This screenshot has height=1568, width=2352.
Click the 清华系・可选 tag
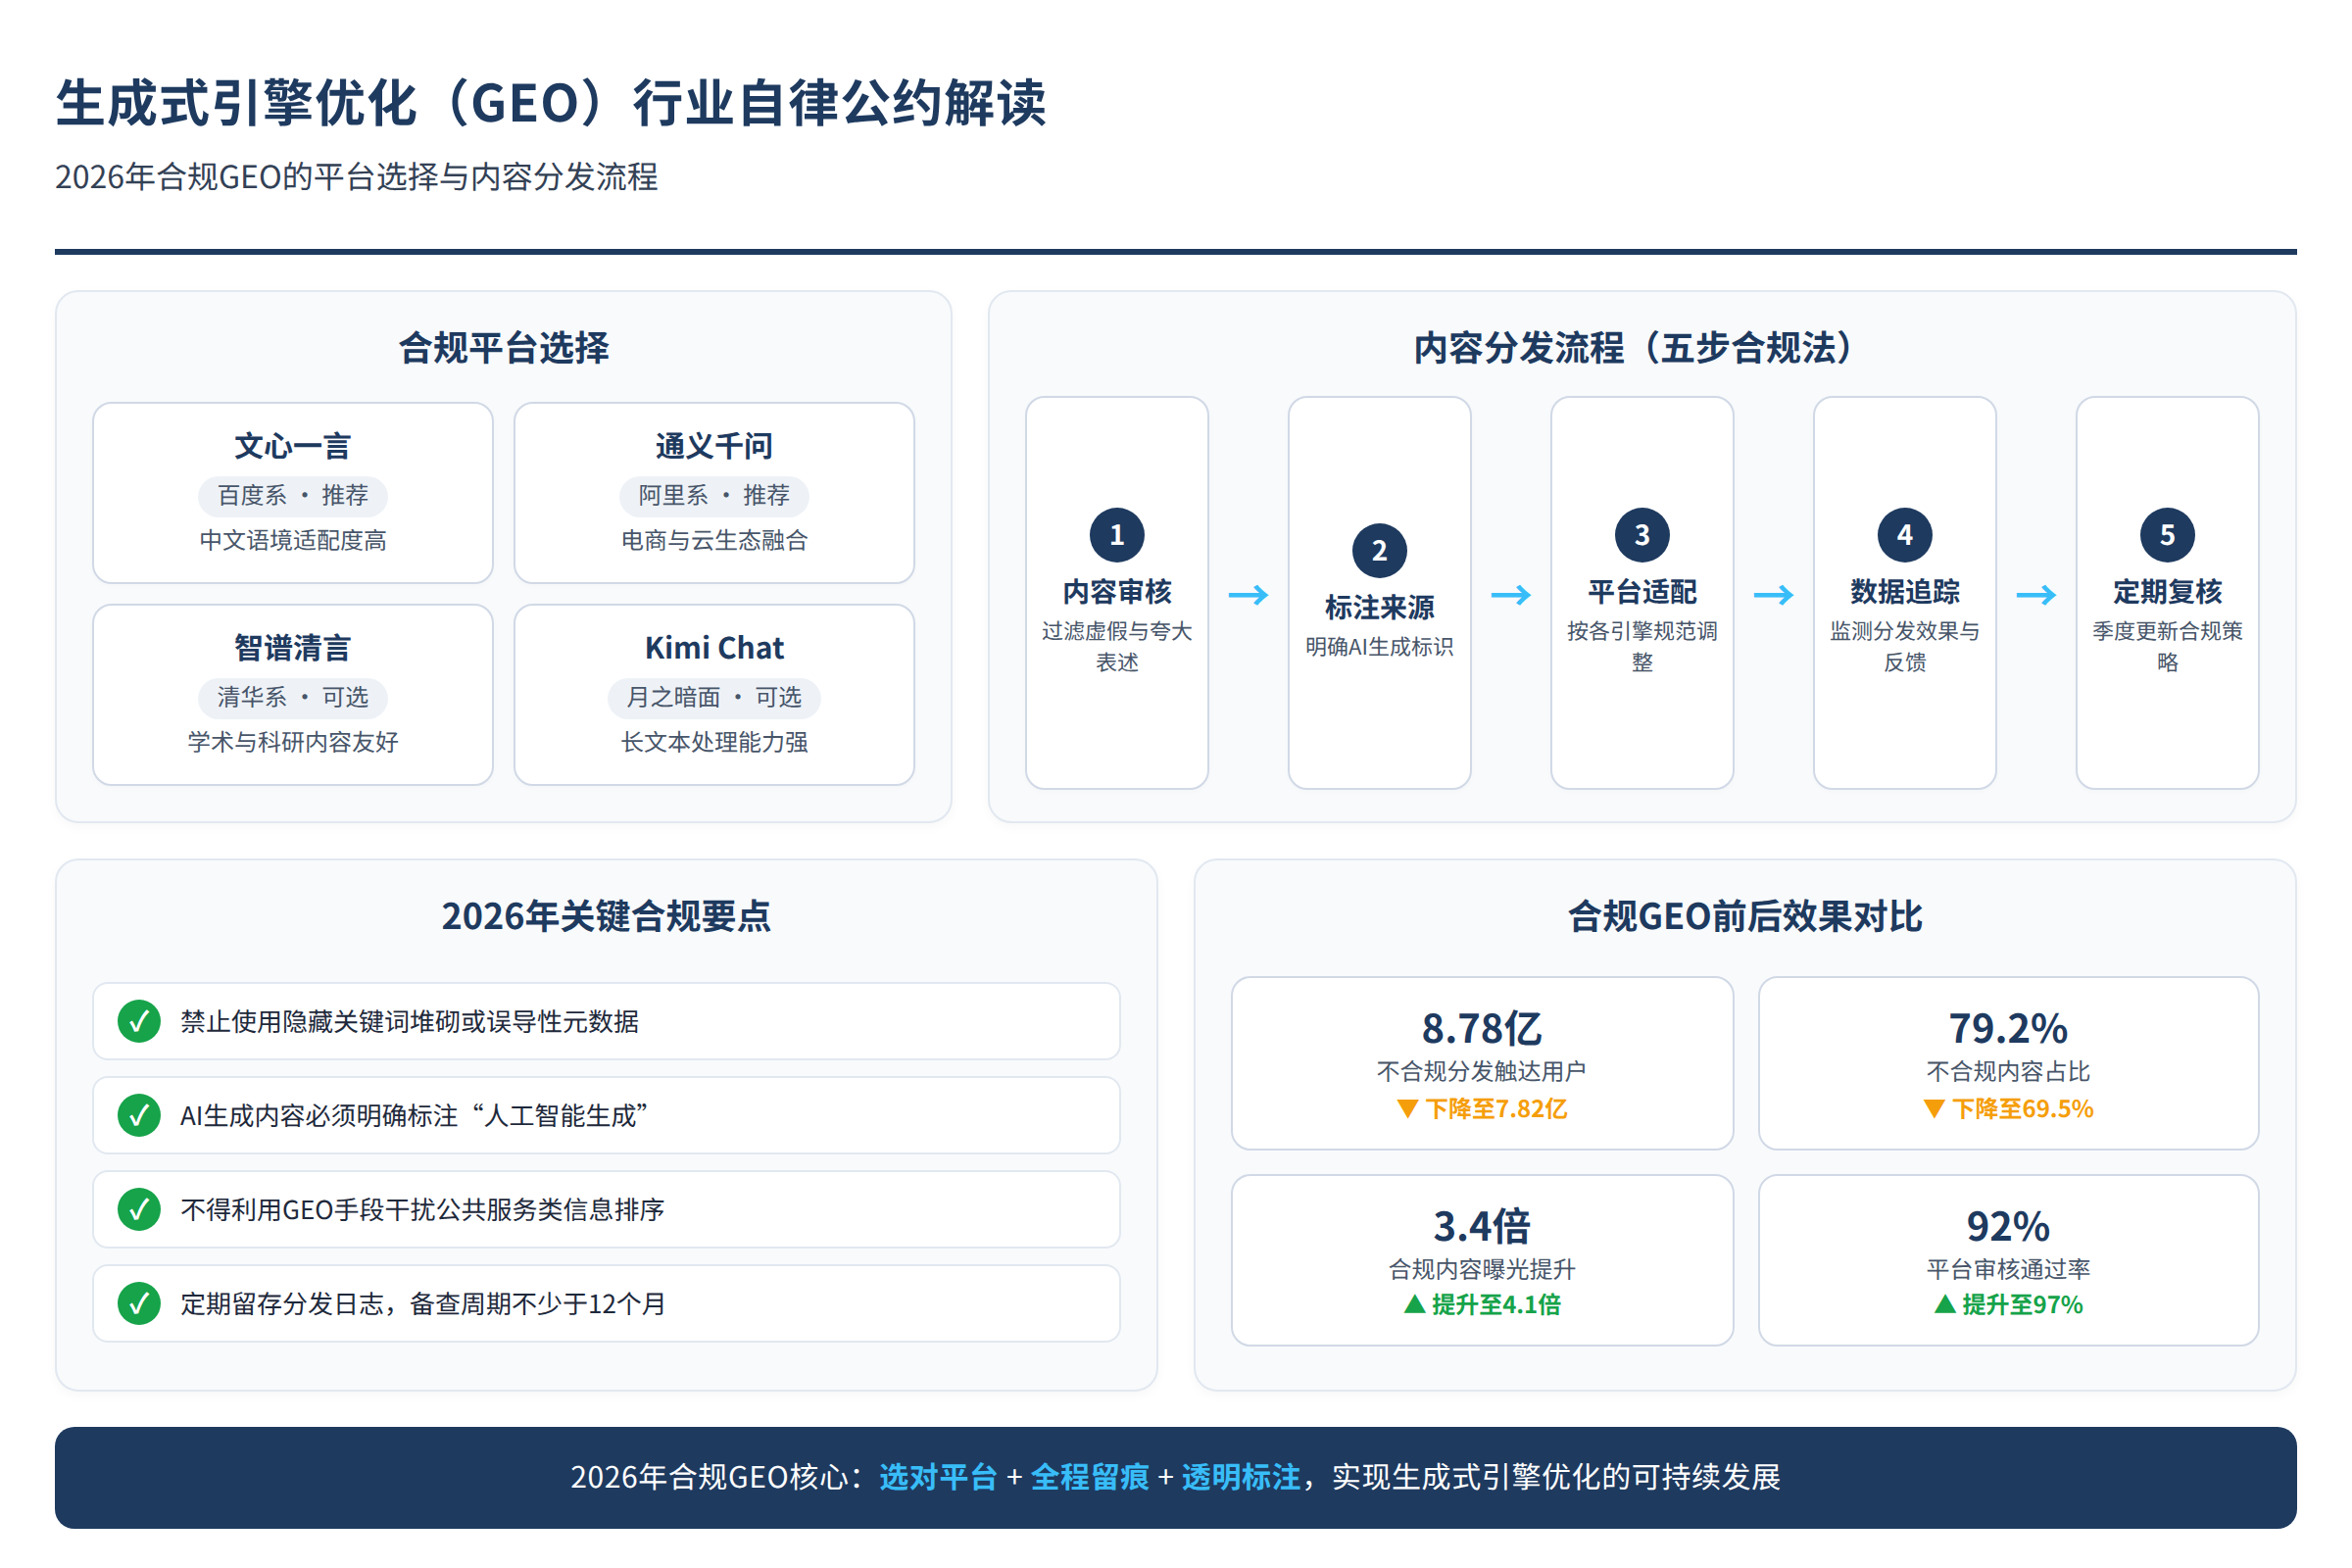click(292, 697)
